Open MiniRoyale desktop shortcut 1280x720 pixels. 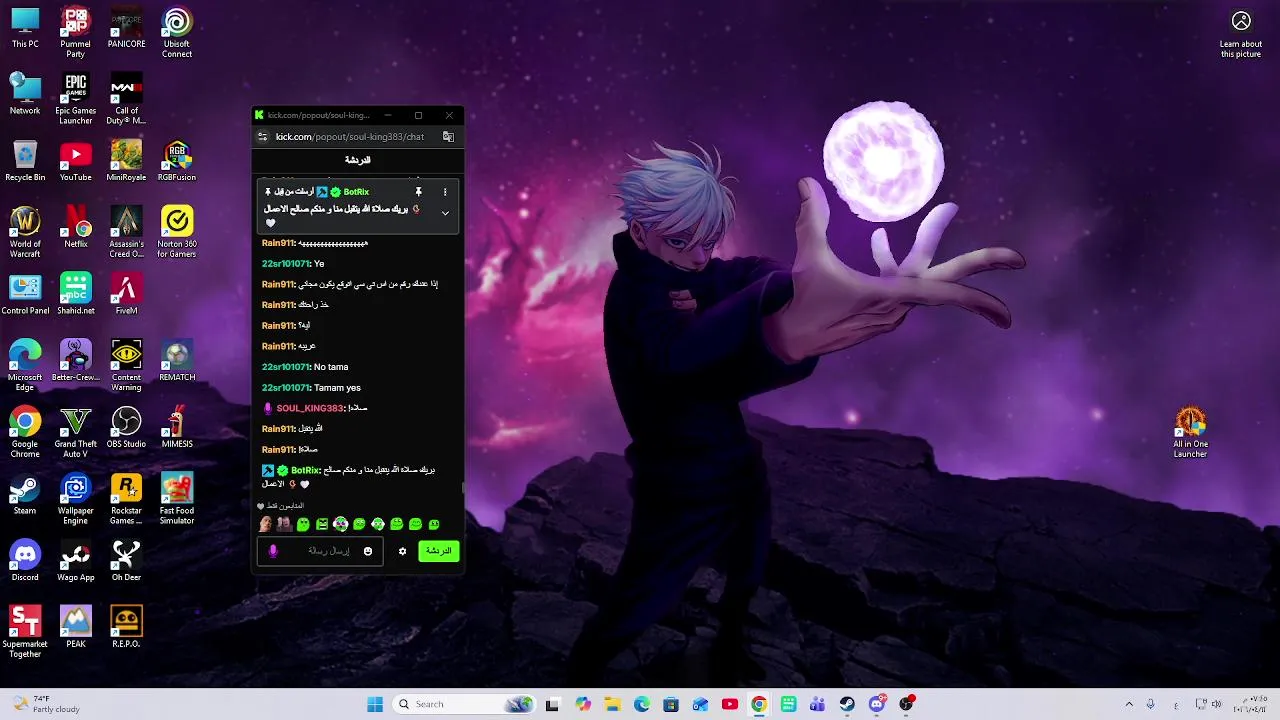(x=126, y=161)
